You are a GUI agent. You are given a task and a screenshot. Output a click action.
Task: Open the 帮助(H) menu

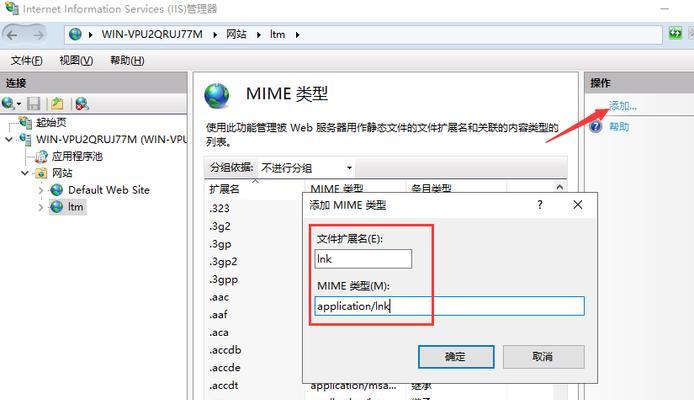click(x=127, y=61)
